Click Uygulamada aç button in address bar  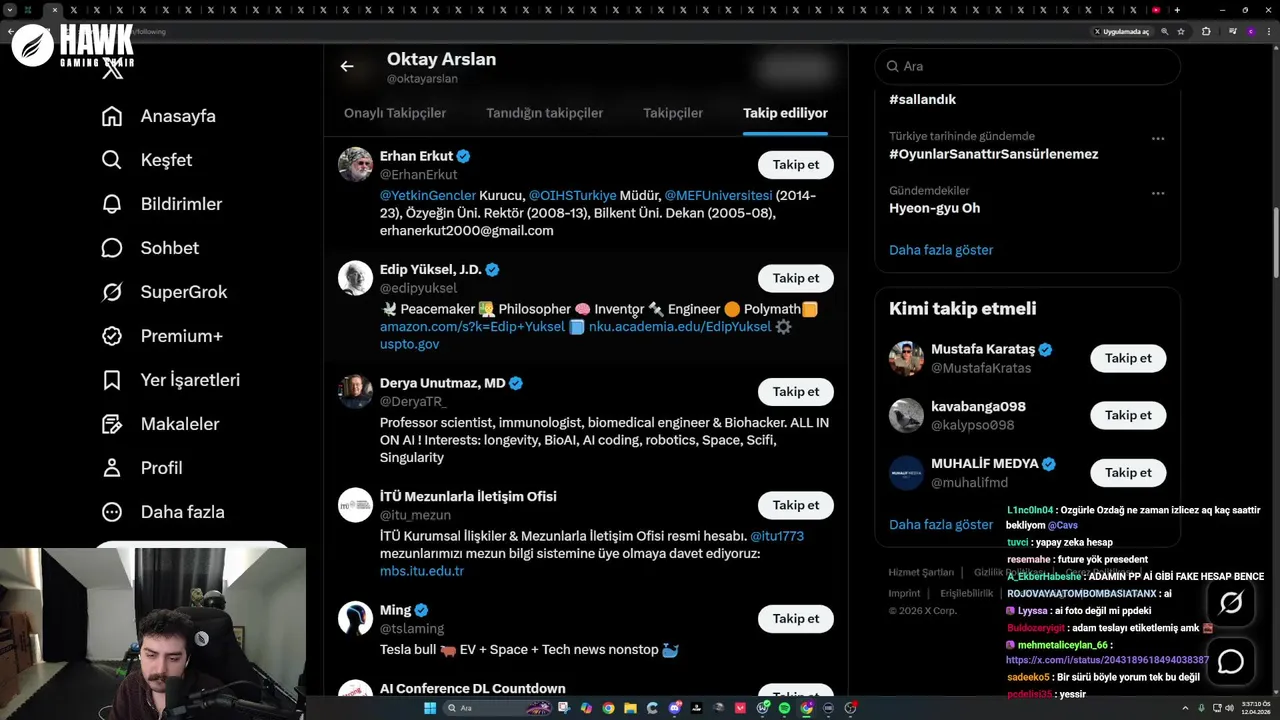(1122, 31)
